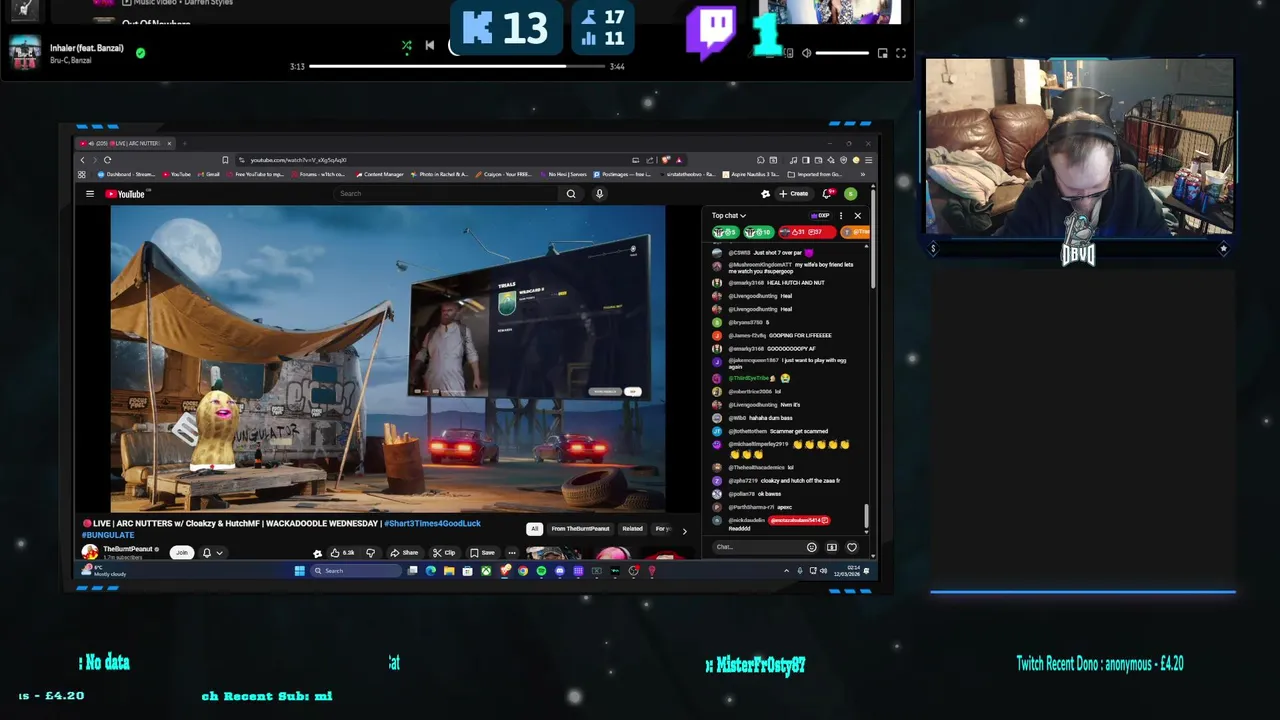1280x720 pixels.
Task: Skip to previous track in music player
Action: (430, 45)
